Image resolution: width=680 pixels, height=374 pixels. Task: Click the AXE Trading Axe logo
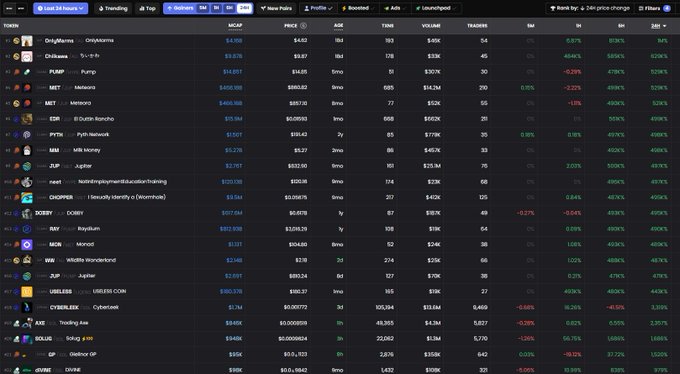pyautogui.click(x=27, y=323)
